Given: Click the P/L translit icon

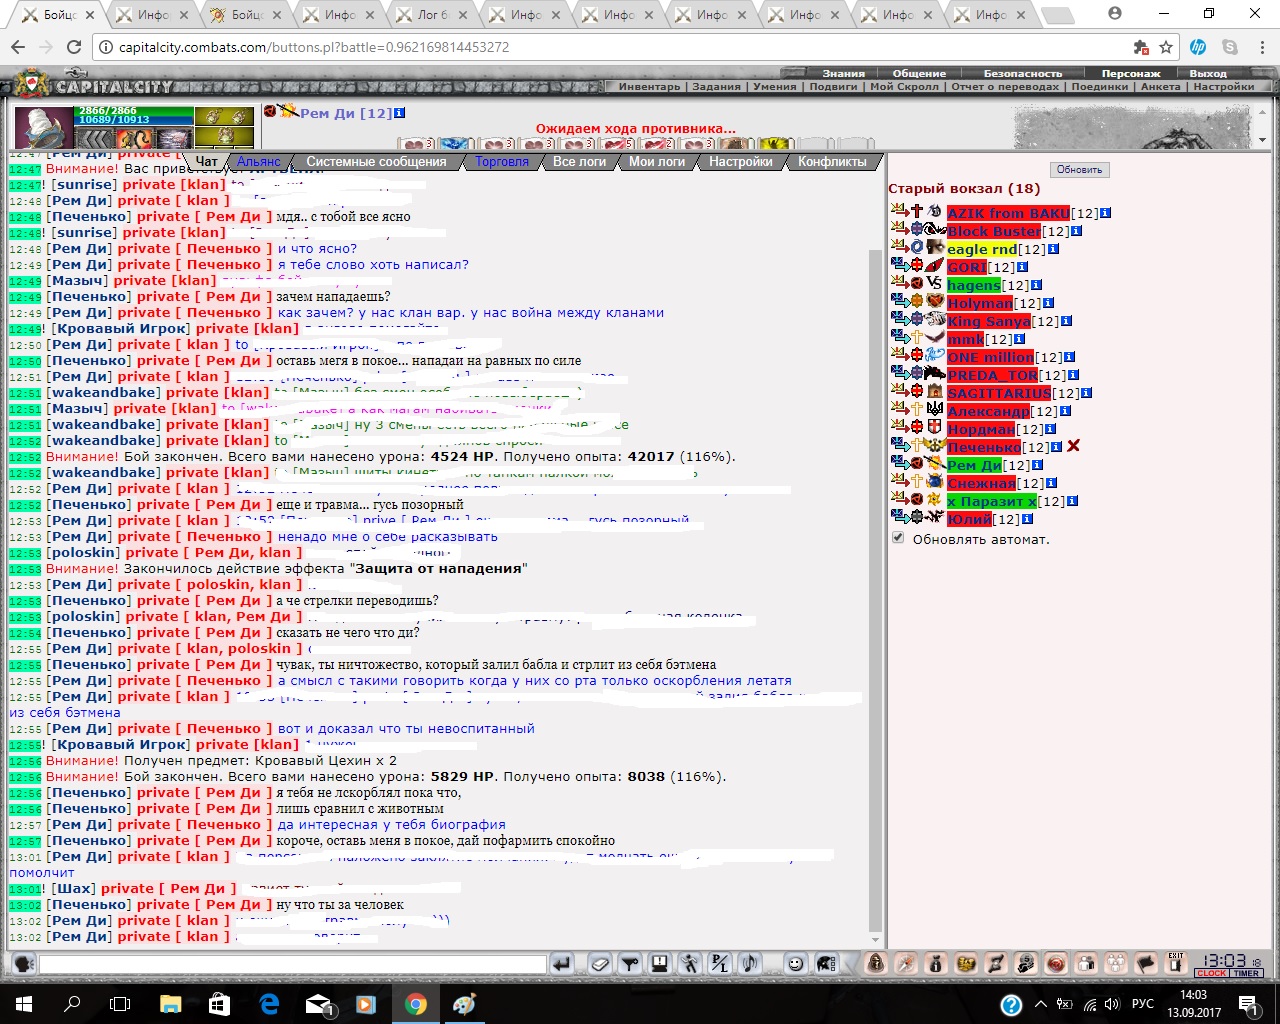Looking at the screenshot, I should coord(720,964).
